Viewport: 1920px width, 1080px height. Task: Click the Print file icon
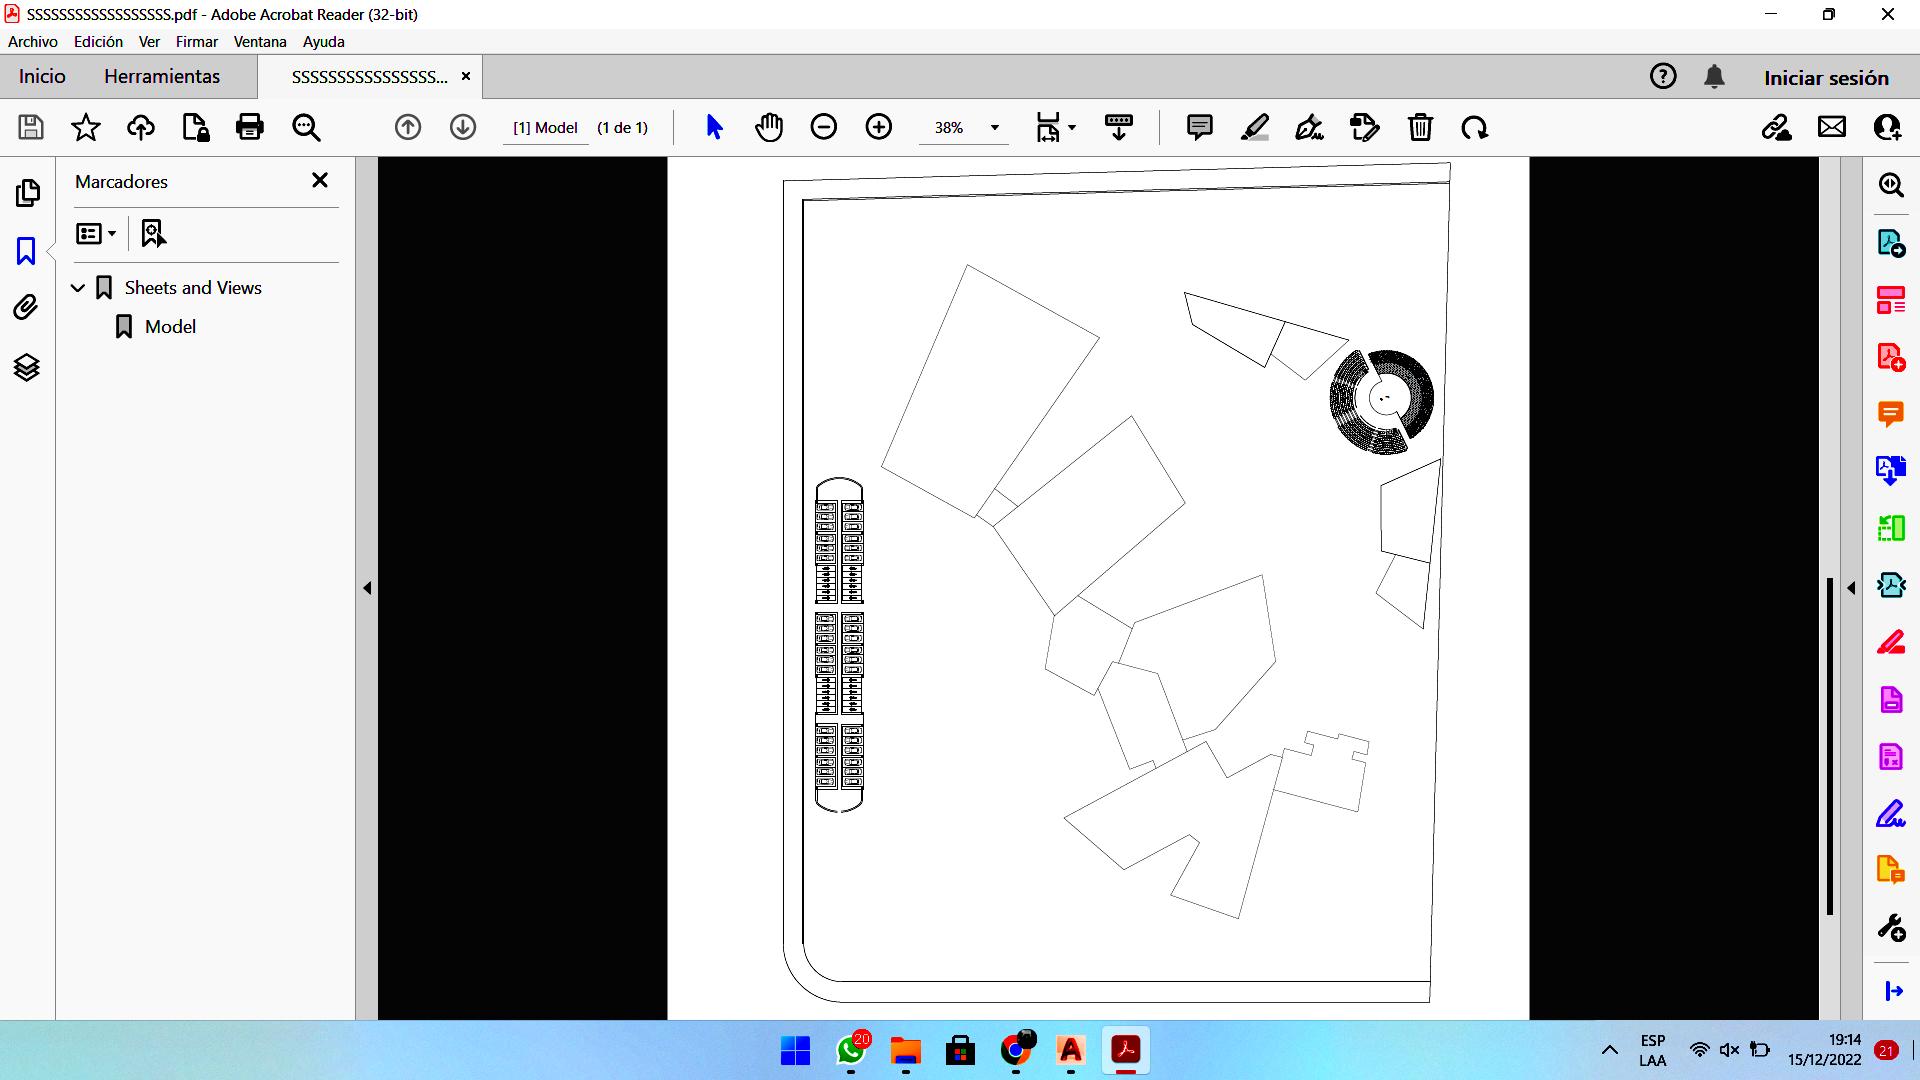[249, 127]
